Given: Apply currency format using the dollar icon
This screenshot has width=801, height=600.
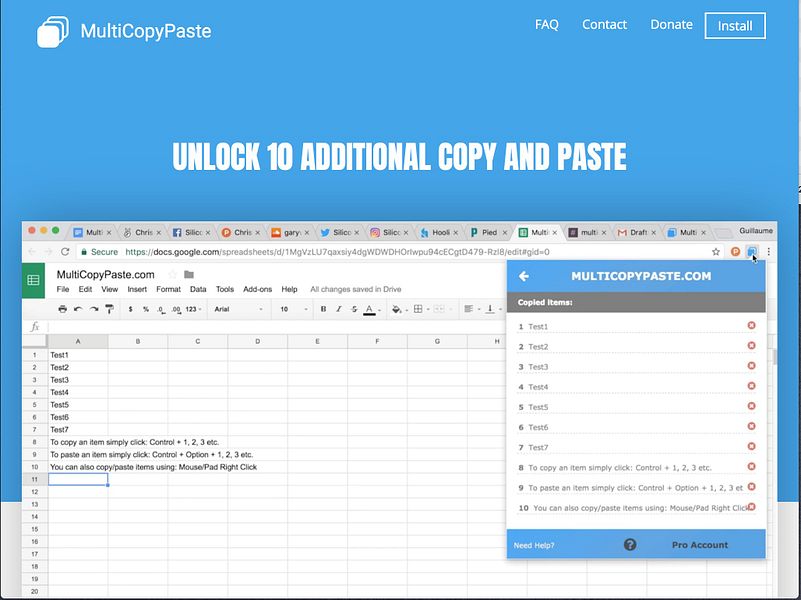Looking at the screenshot, I should coord(129,309).
